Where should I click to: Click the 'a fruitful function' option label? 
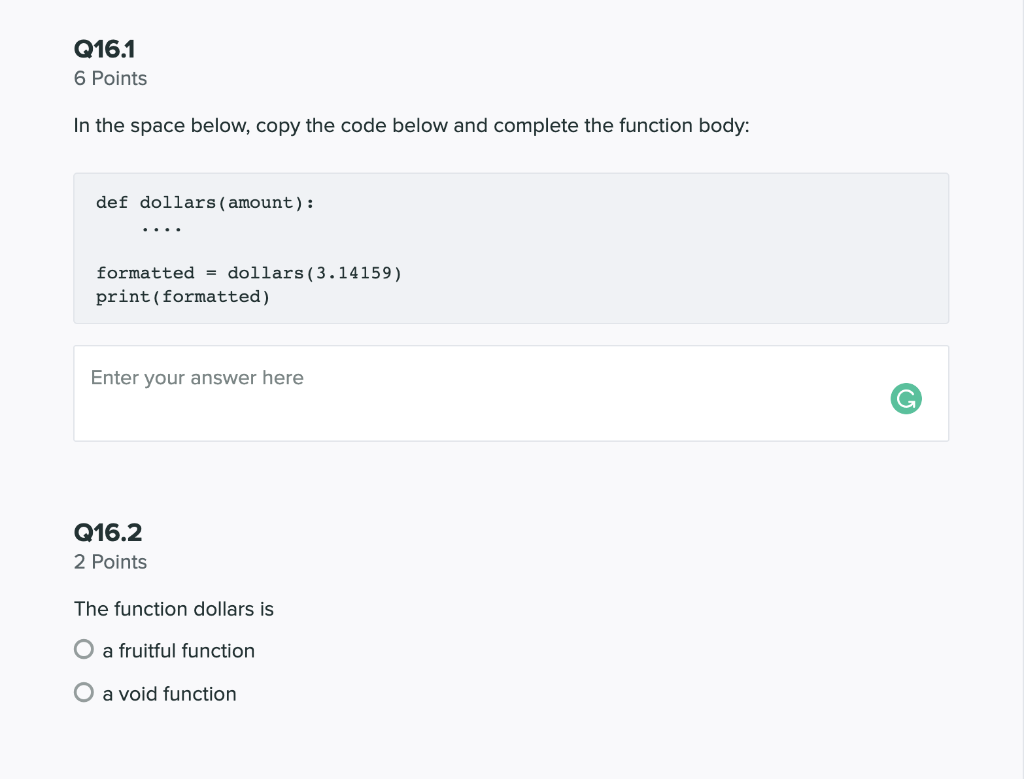(177, 650)
